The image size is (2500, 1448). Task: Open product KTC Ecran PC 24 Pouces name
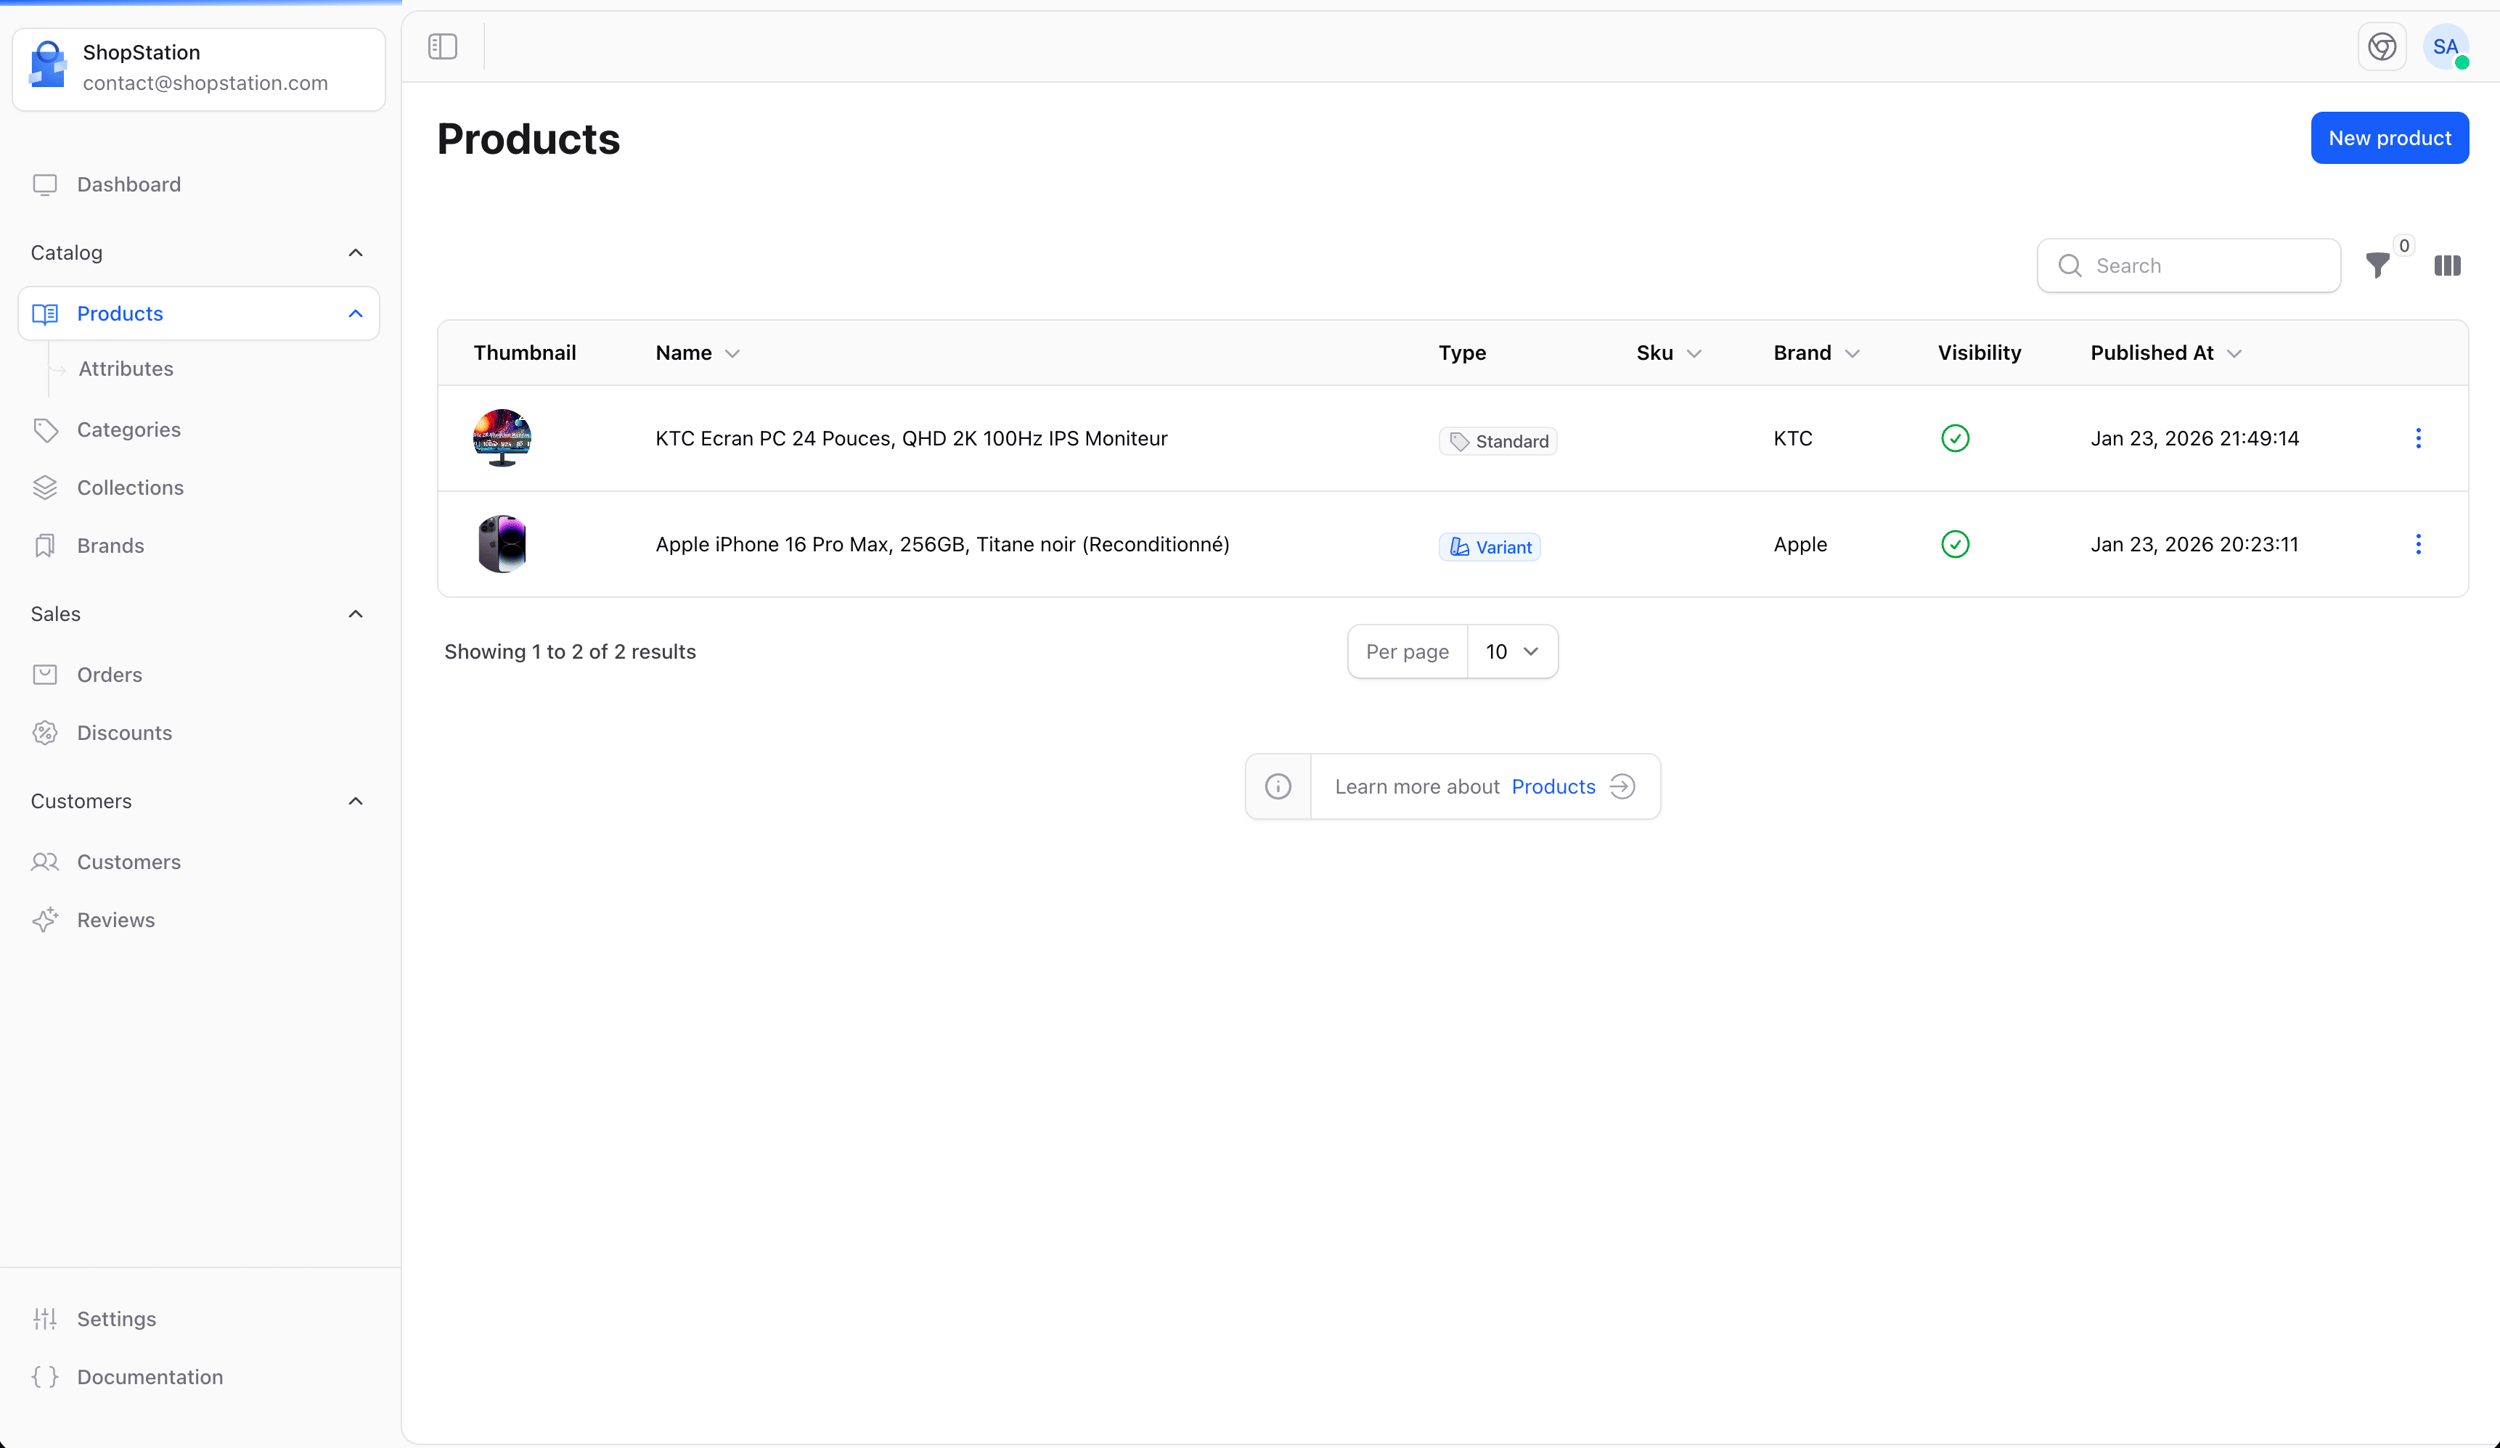pos(911,438)
